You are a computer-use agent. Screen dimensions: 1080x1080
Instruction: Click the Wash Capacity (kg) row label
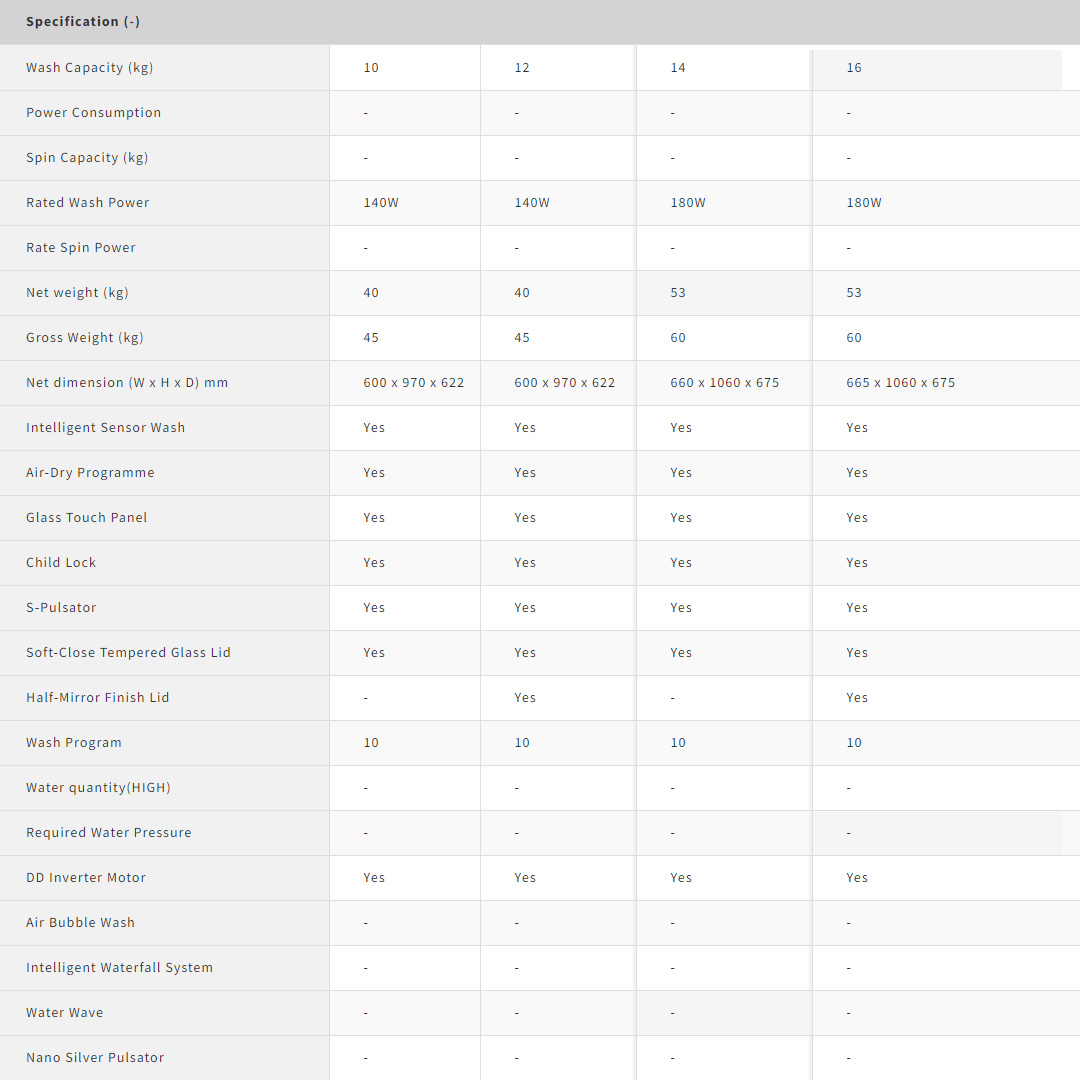89,68
